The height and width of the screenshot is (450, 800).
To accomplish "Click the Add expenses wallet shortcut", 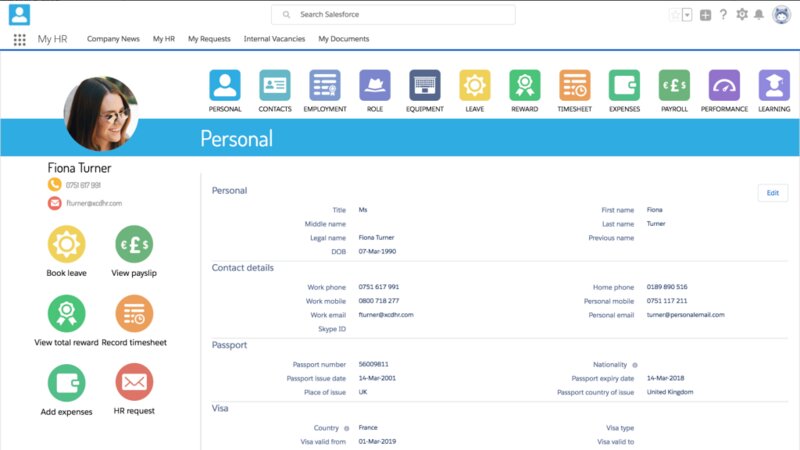I will 67,383.
